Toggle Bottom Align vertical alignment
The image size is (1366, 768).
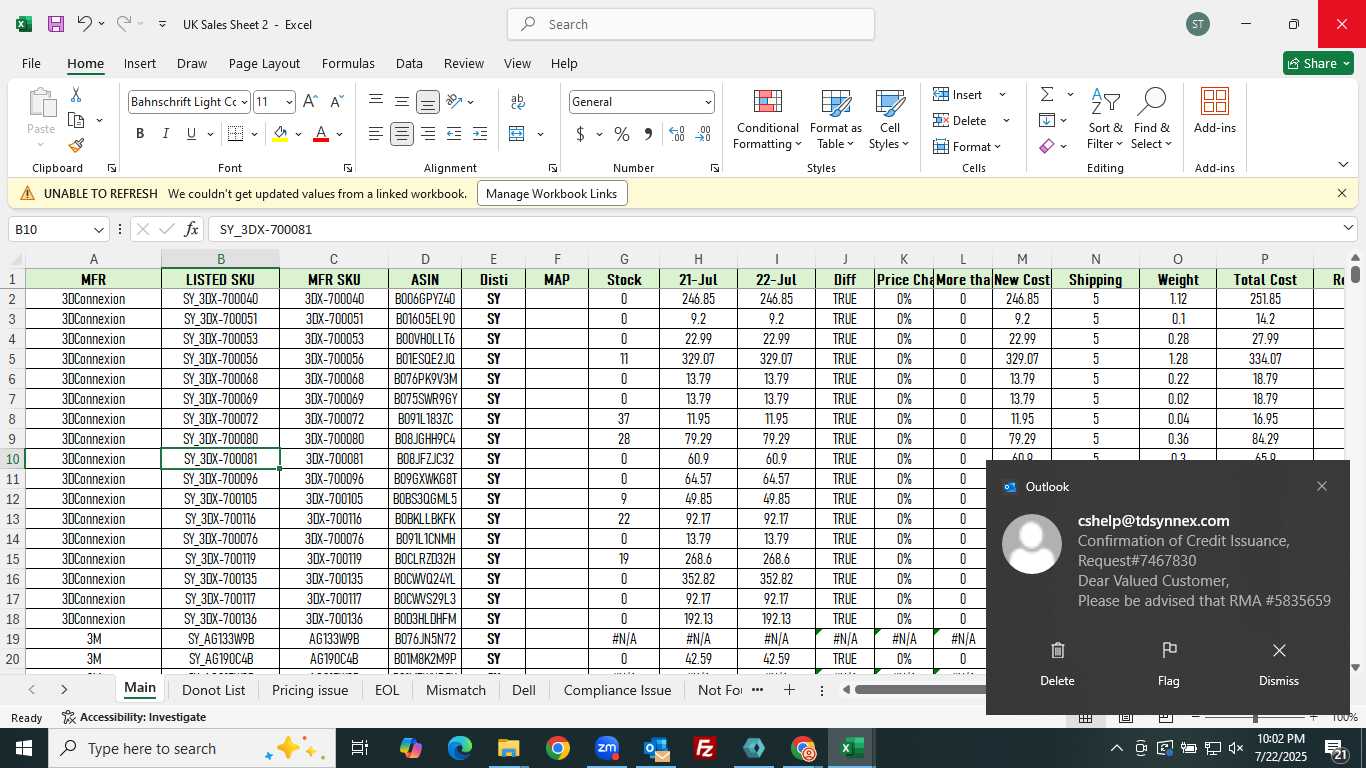pyautogui.click(x=428, y=101)
